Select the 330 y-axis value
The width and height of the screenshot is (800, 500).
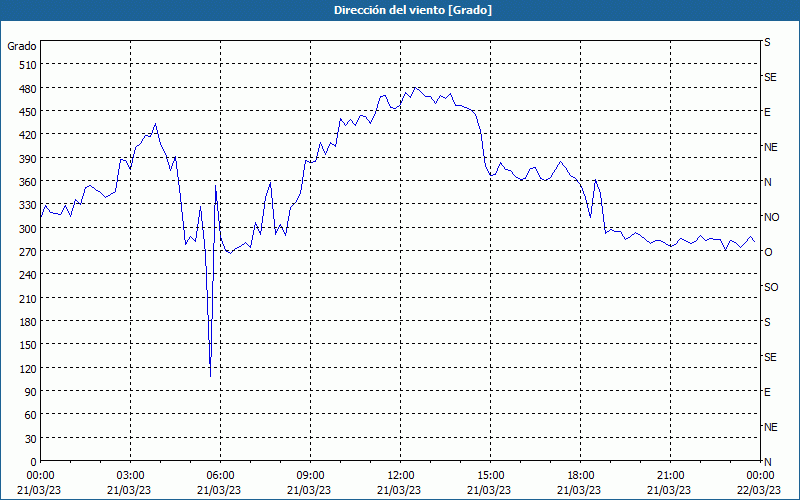coord(29,205)
